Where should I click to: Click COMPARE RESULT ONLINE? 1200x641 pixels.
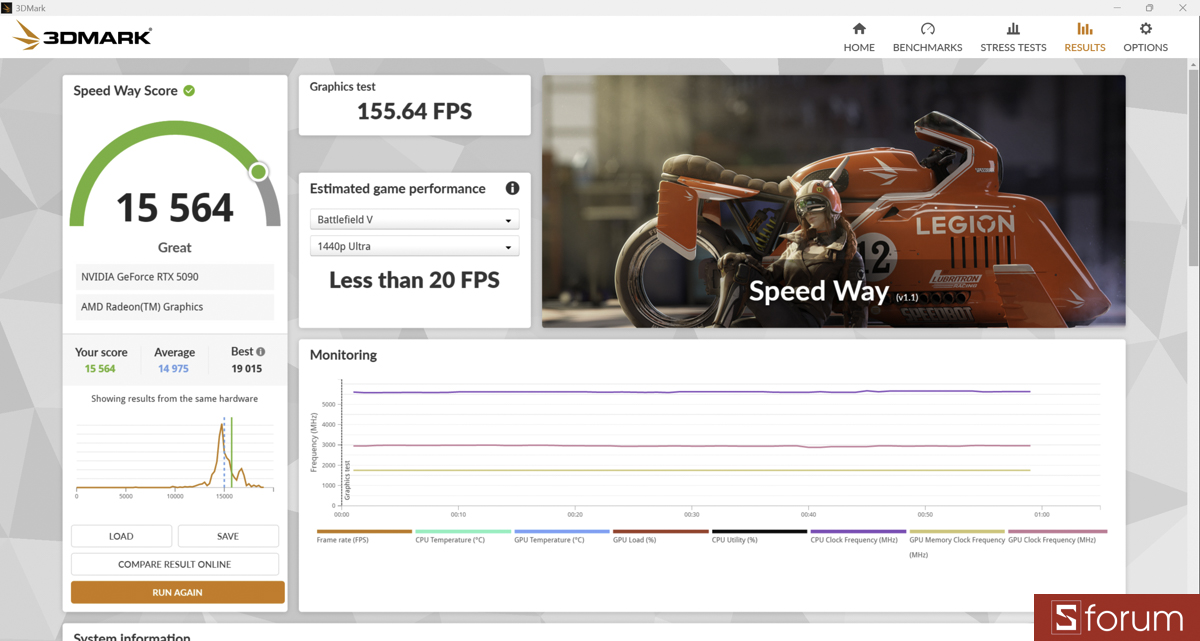(175, 564)
